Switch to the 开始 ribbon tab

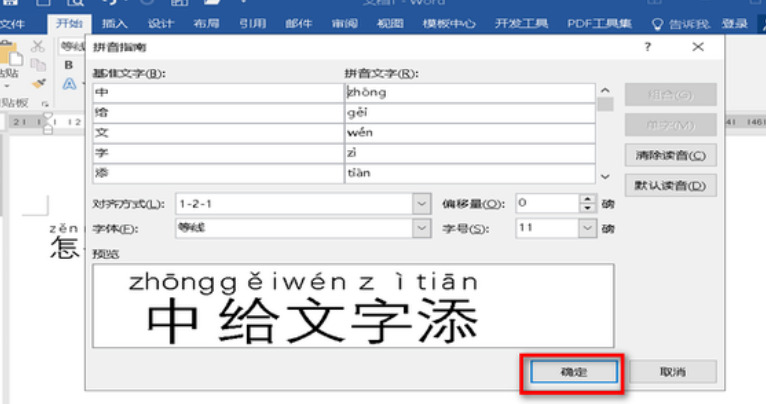(69, 24)
